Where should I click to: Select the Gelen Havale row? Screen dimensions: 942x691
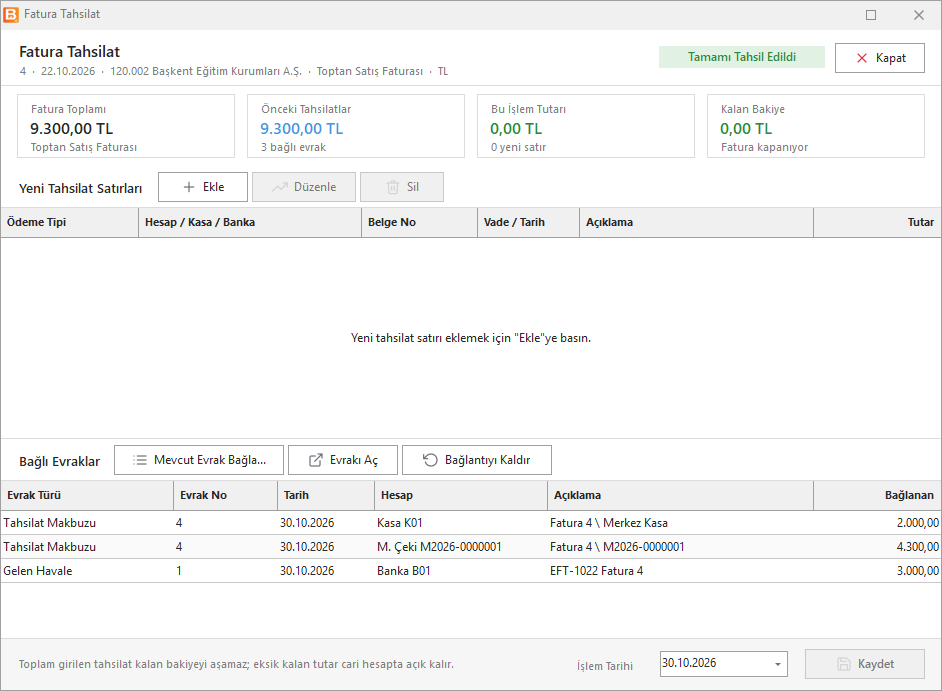point(471,571)
